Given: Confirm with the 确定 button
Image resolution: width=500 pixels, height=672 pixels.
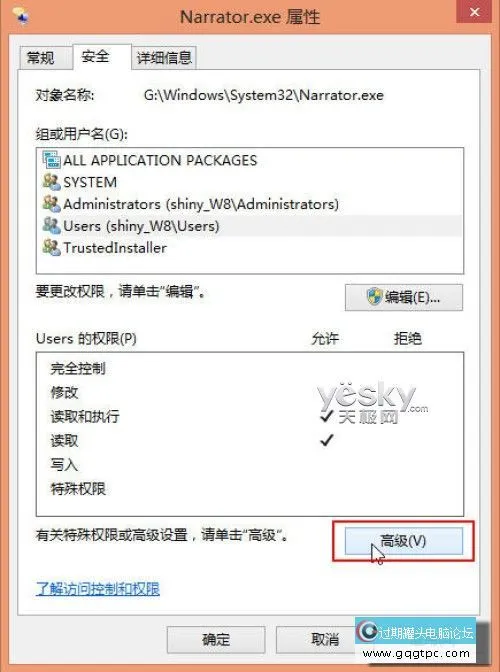Looking at the screenshot, I should click(216, 639).
